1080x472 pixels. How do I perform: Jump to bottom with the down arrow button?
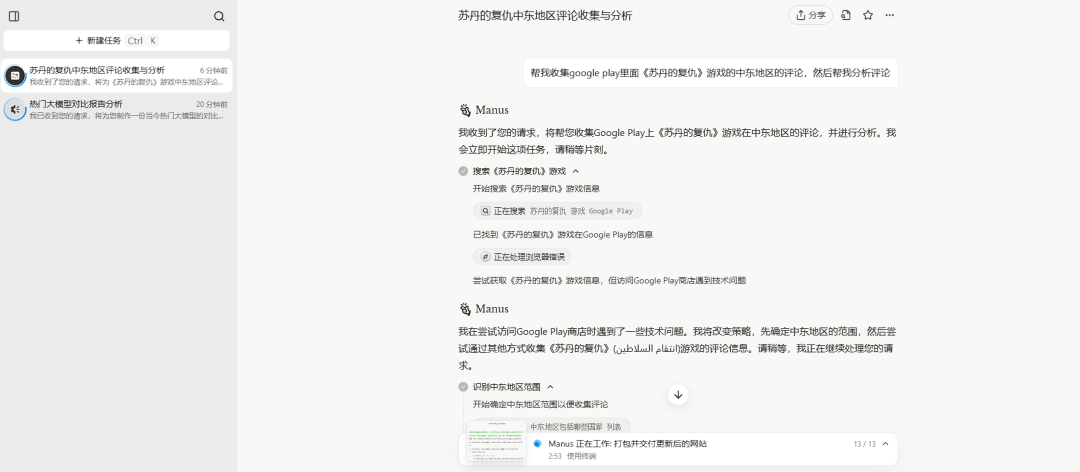678,395
